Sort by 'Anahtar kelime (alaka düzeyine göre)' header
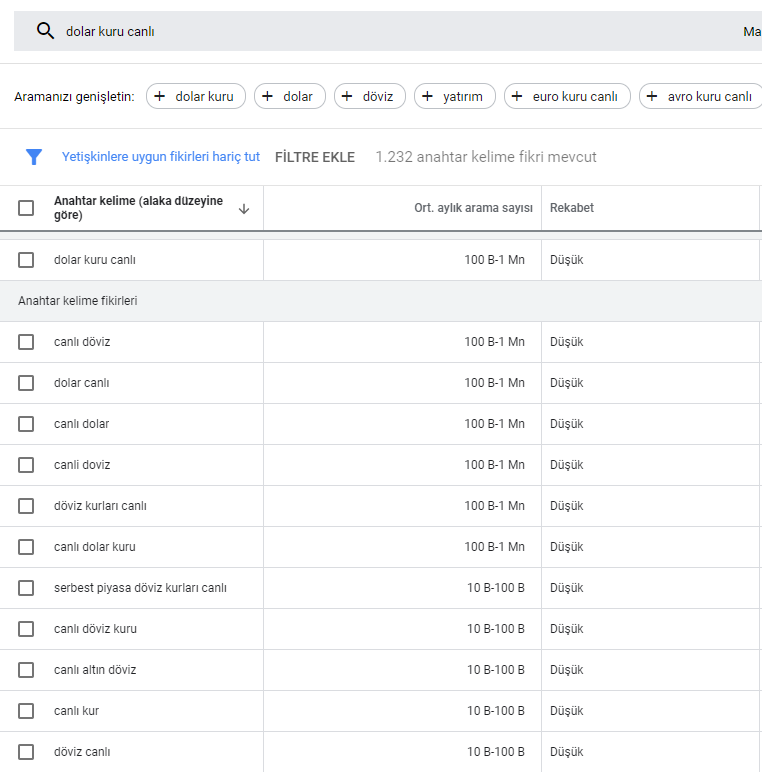 [138, 208]
